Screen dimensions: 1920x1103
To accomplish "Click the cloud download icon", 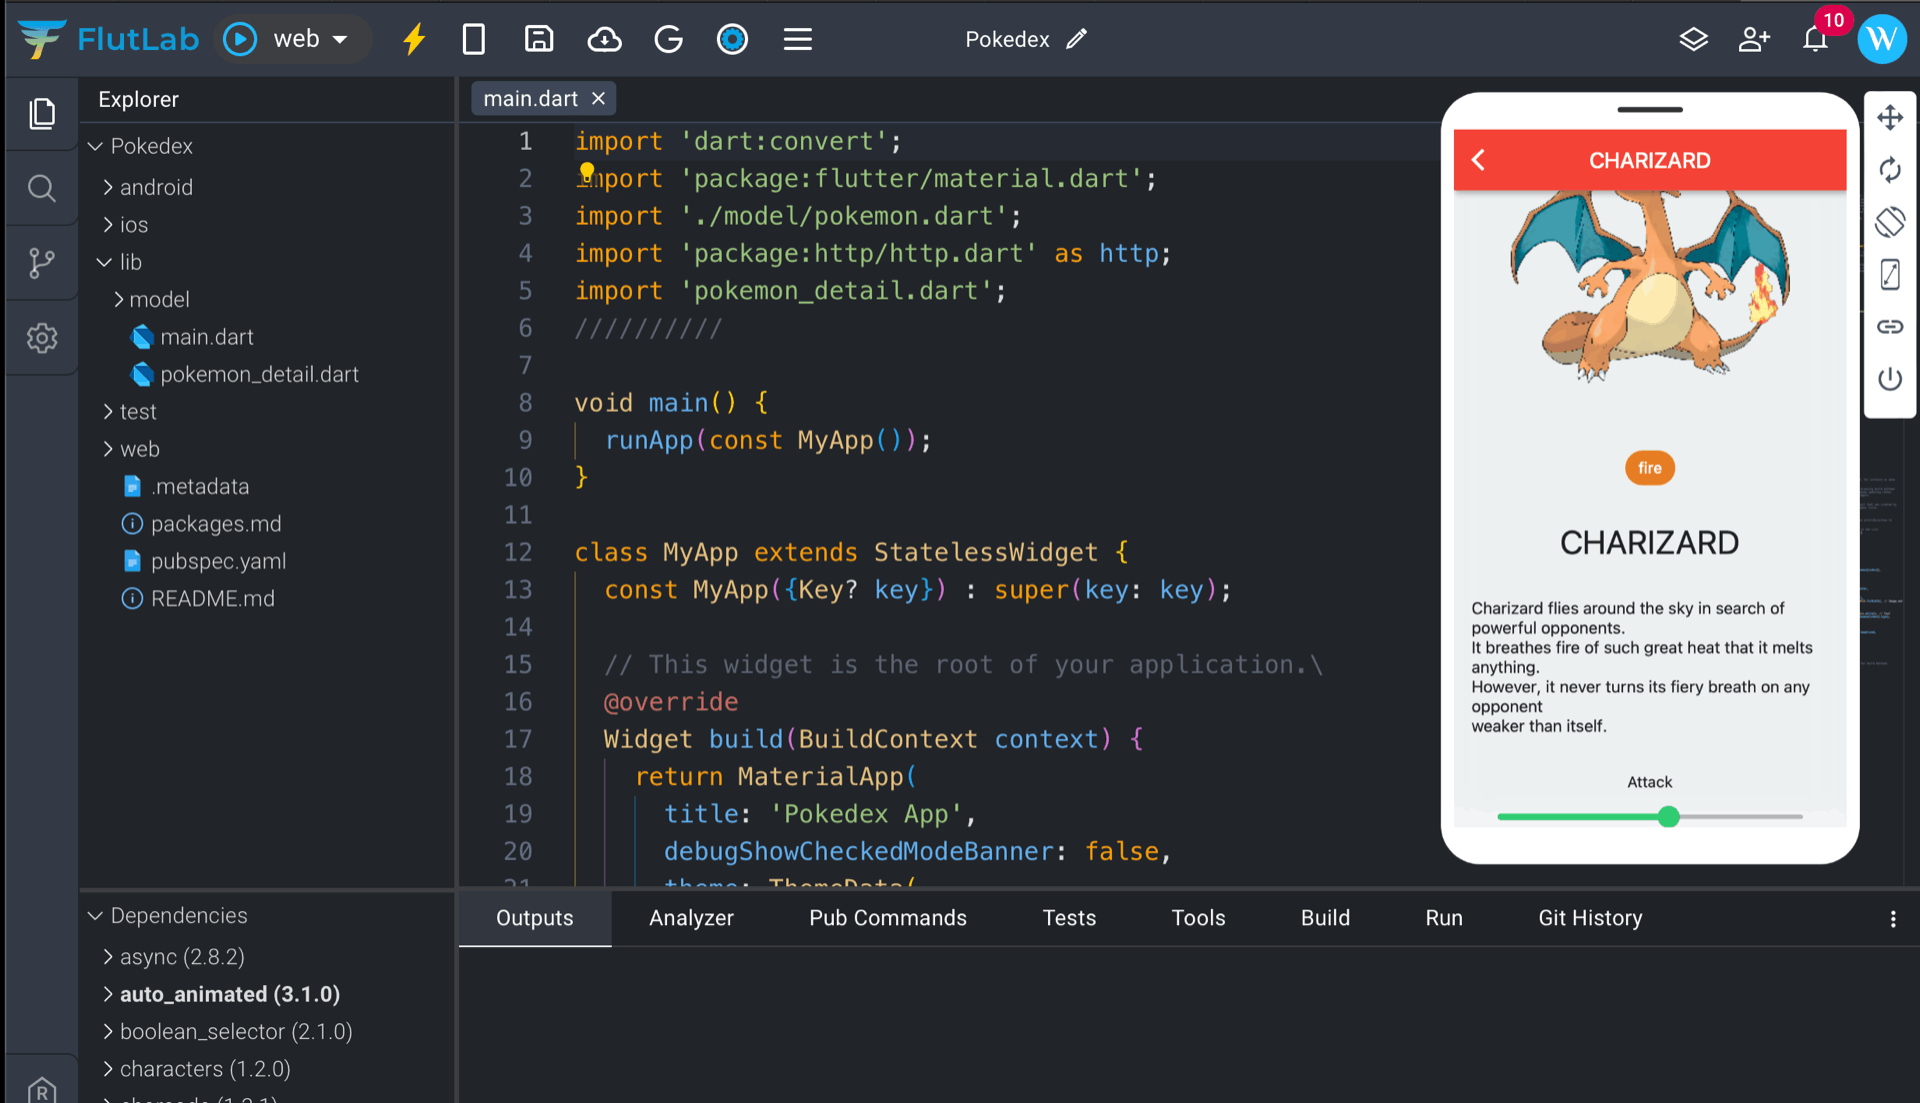I will [604, 40].
